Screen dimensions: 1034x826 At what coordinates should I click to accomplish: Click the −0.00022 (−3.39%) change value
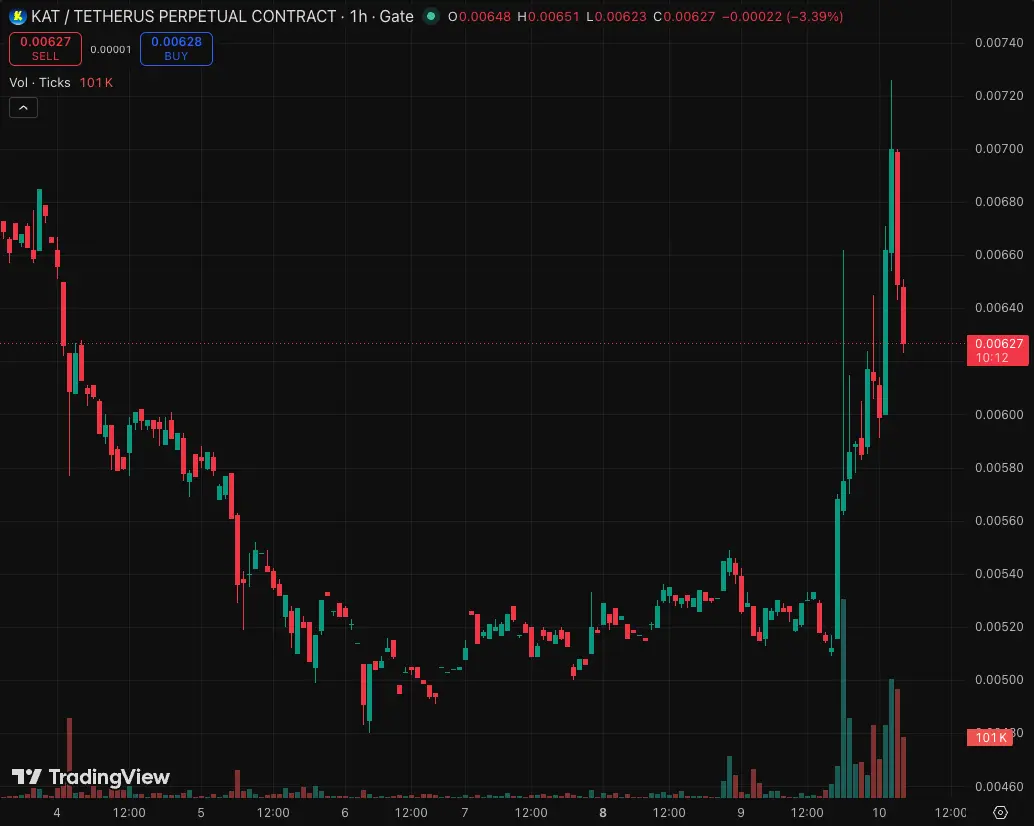pos(783,16)
